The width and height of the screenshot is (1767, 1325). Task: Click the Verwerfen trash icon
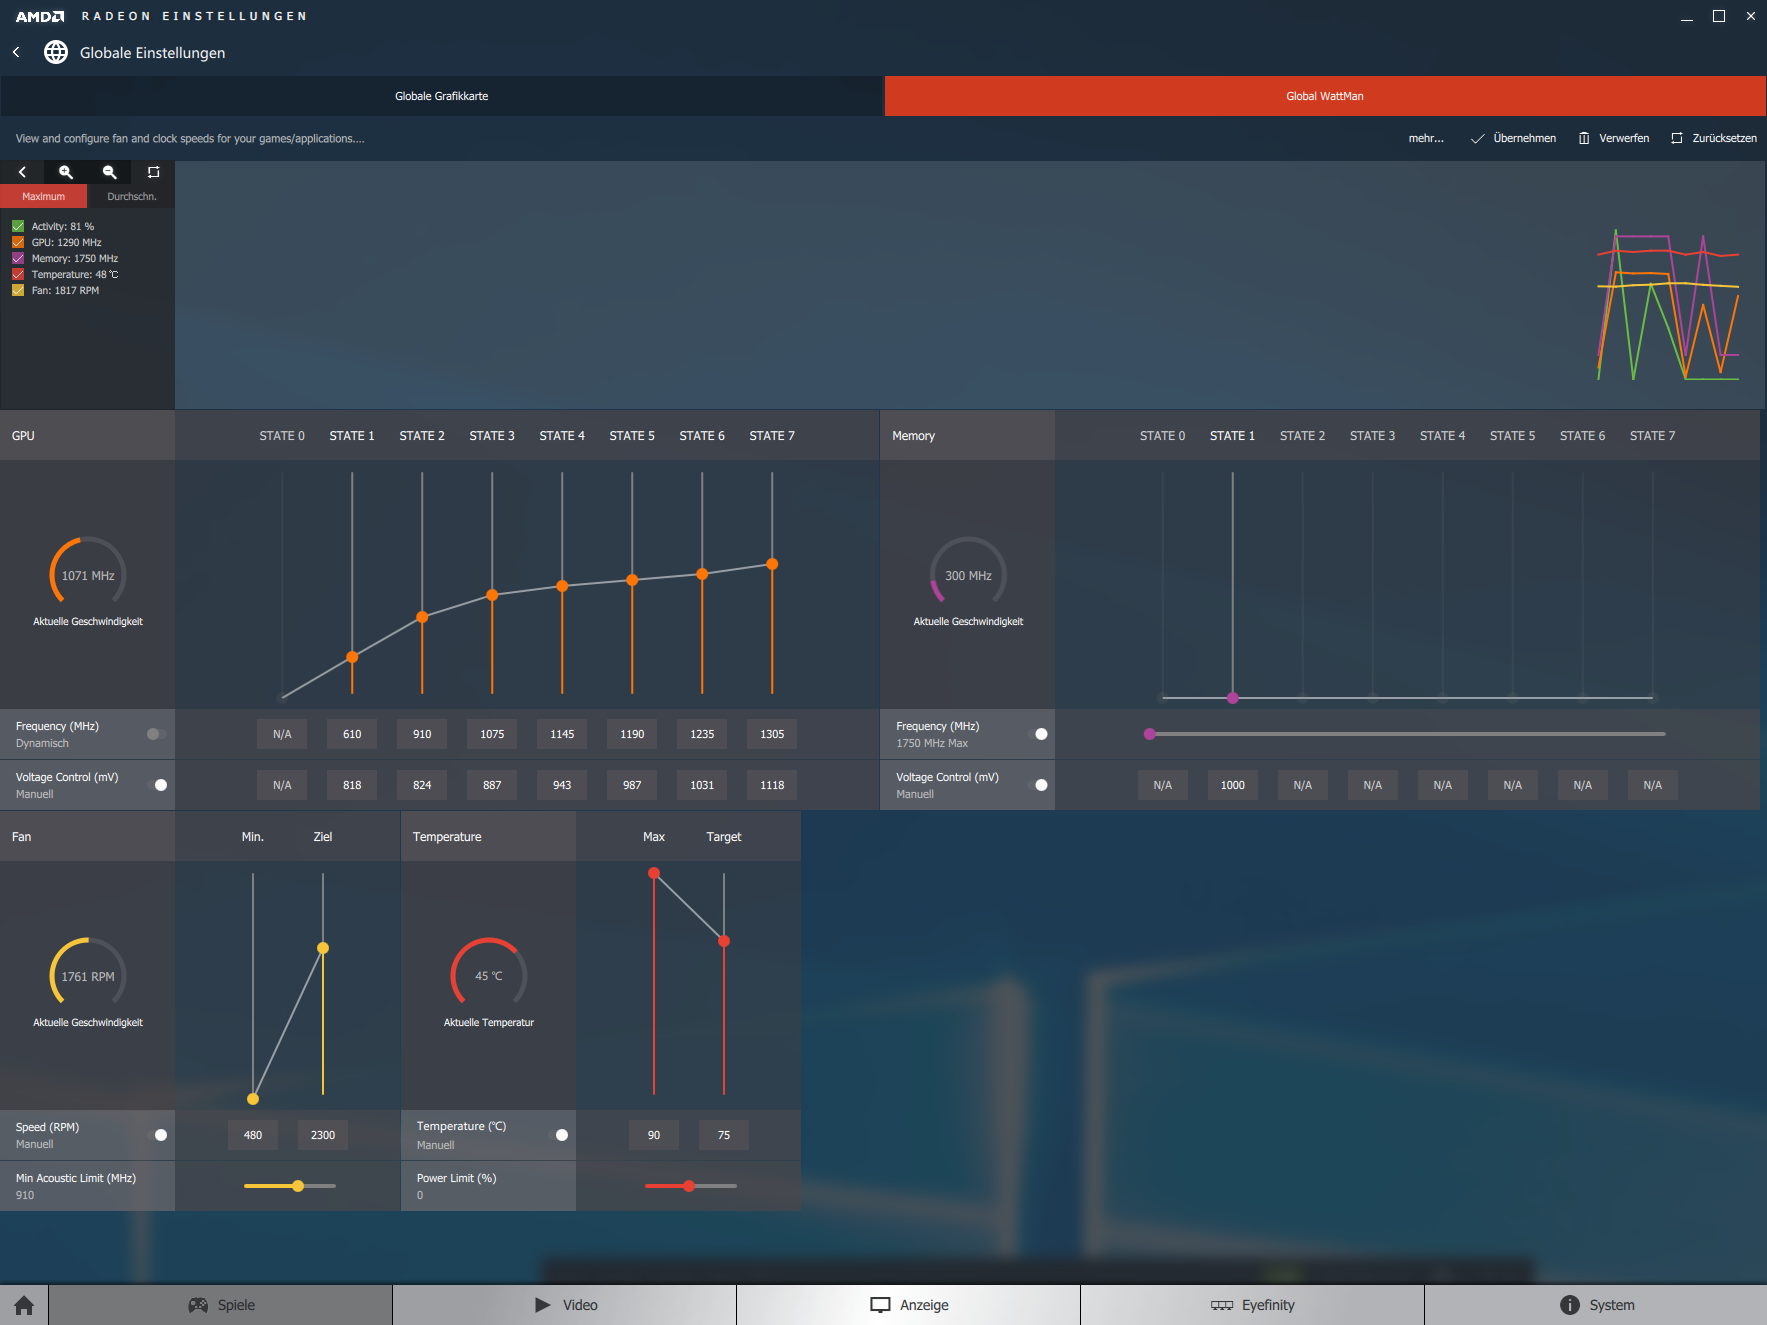pos(1584,139)
